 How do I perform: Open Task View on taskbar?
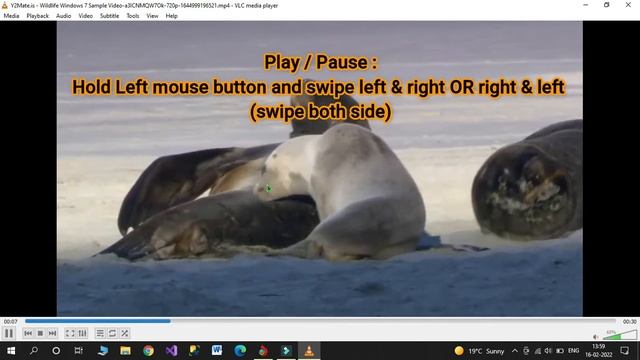(x=78, y=351)
